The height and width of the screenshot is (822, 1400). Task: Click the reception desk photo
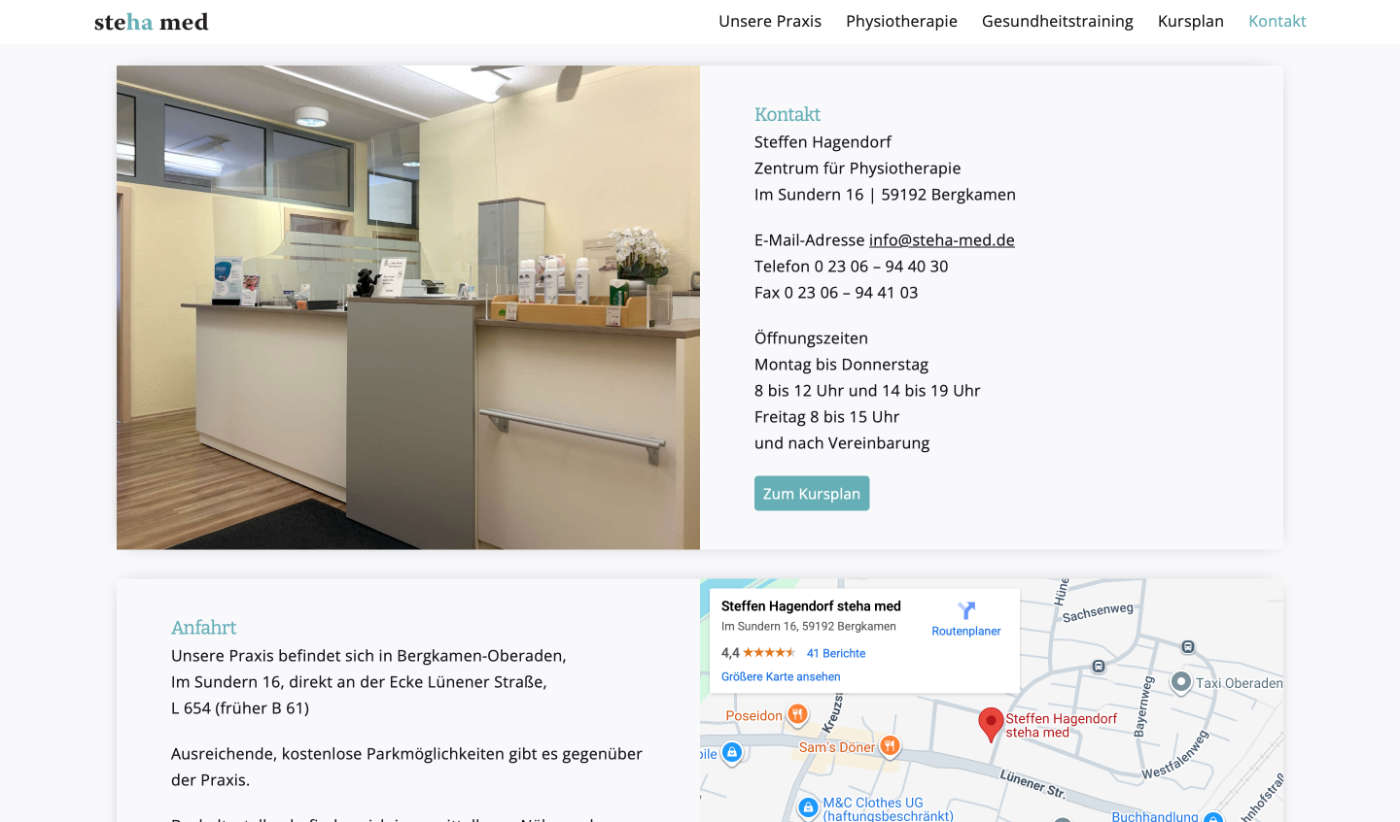pyautogui.click(x=408, y=307)
